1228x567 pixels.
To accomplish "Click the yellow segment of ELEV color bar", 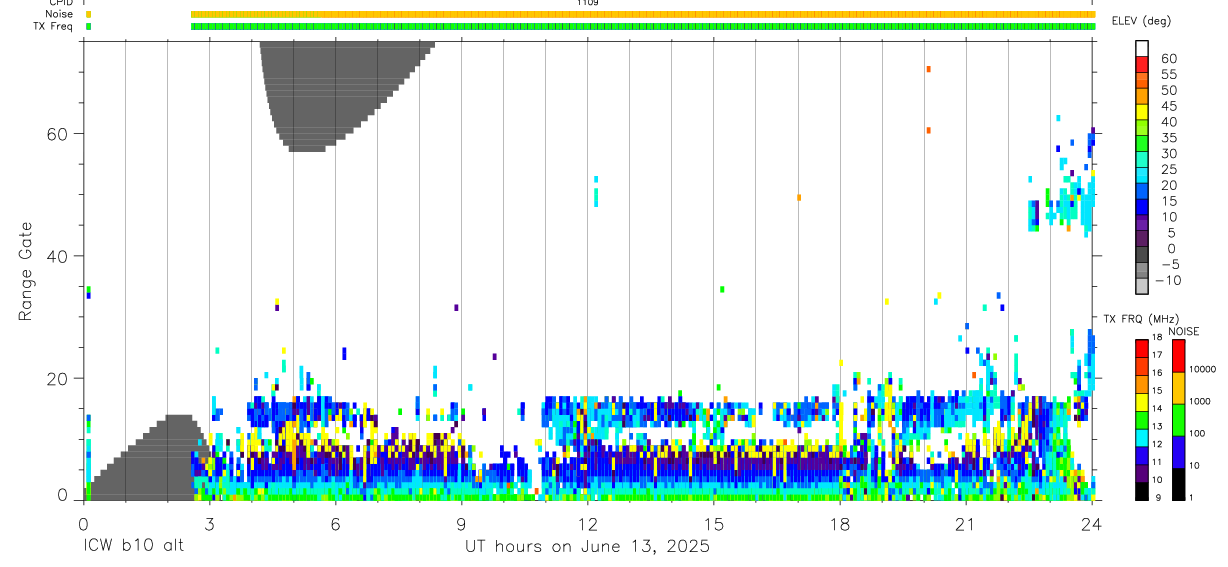I will coord(1143,113).
